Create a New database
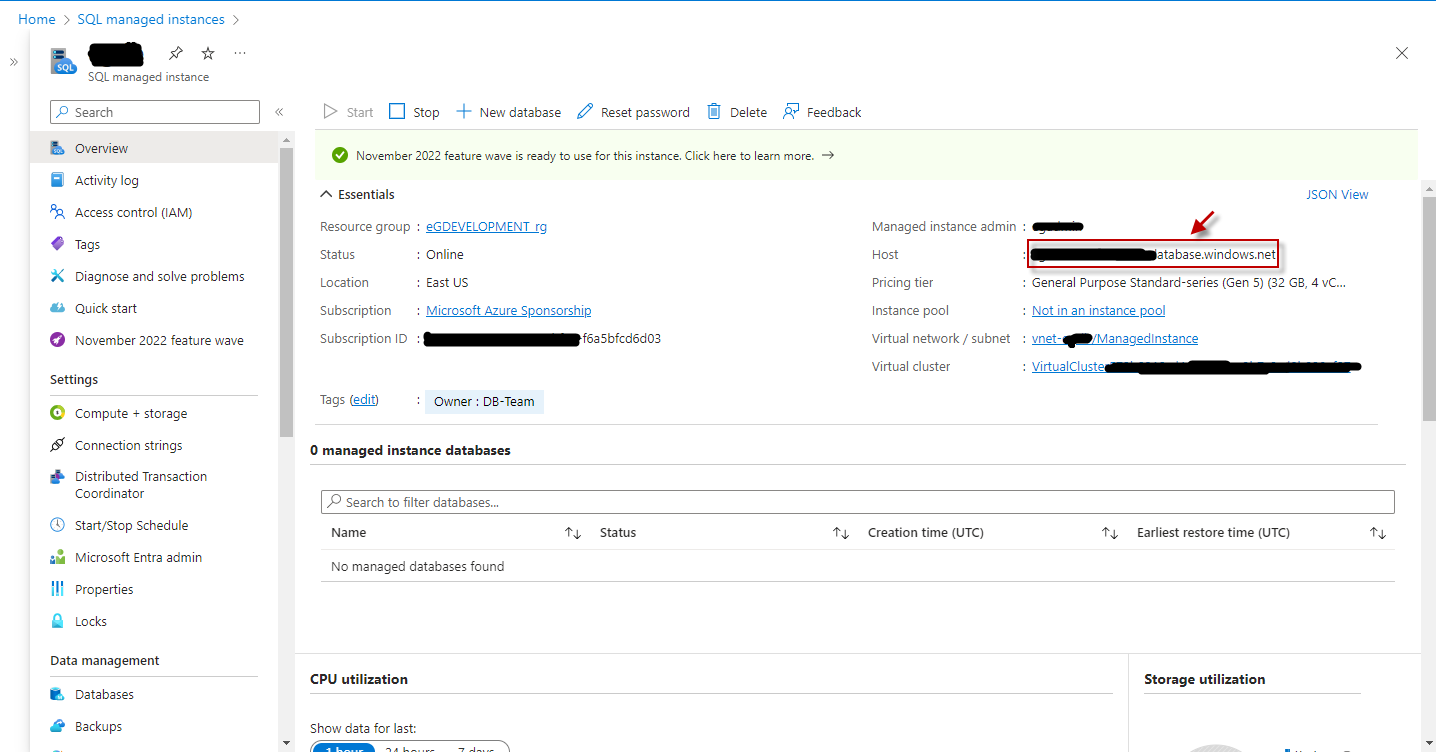This screenshot has height=752, width=1436. coord(508,112)
